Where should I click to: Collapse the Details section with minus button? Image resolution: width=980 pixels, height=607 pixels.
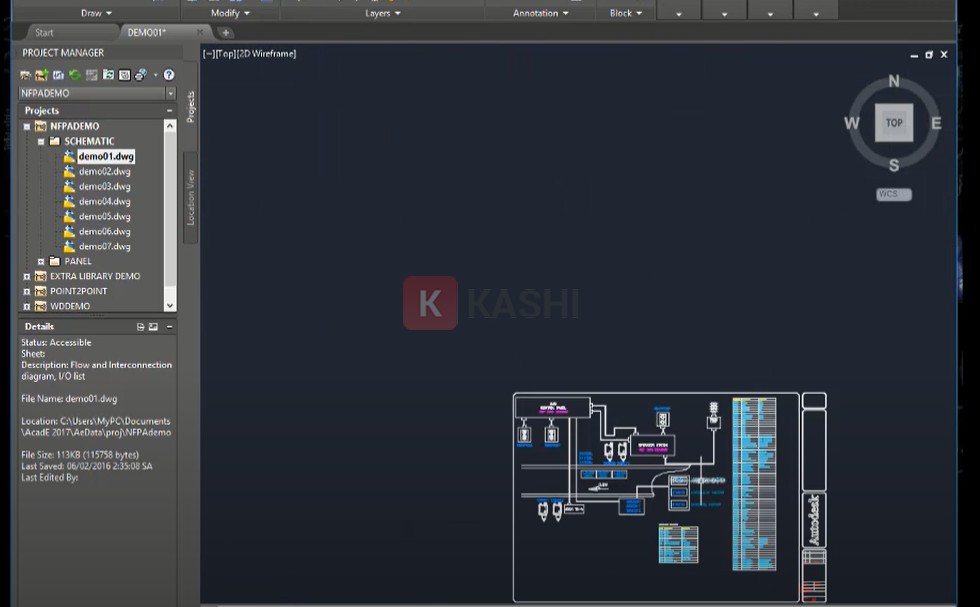[x=169, y=327]
